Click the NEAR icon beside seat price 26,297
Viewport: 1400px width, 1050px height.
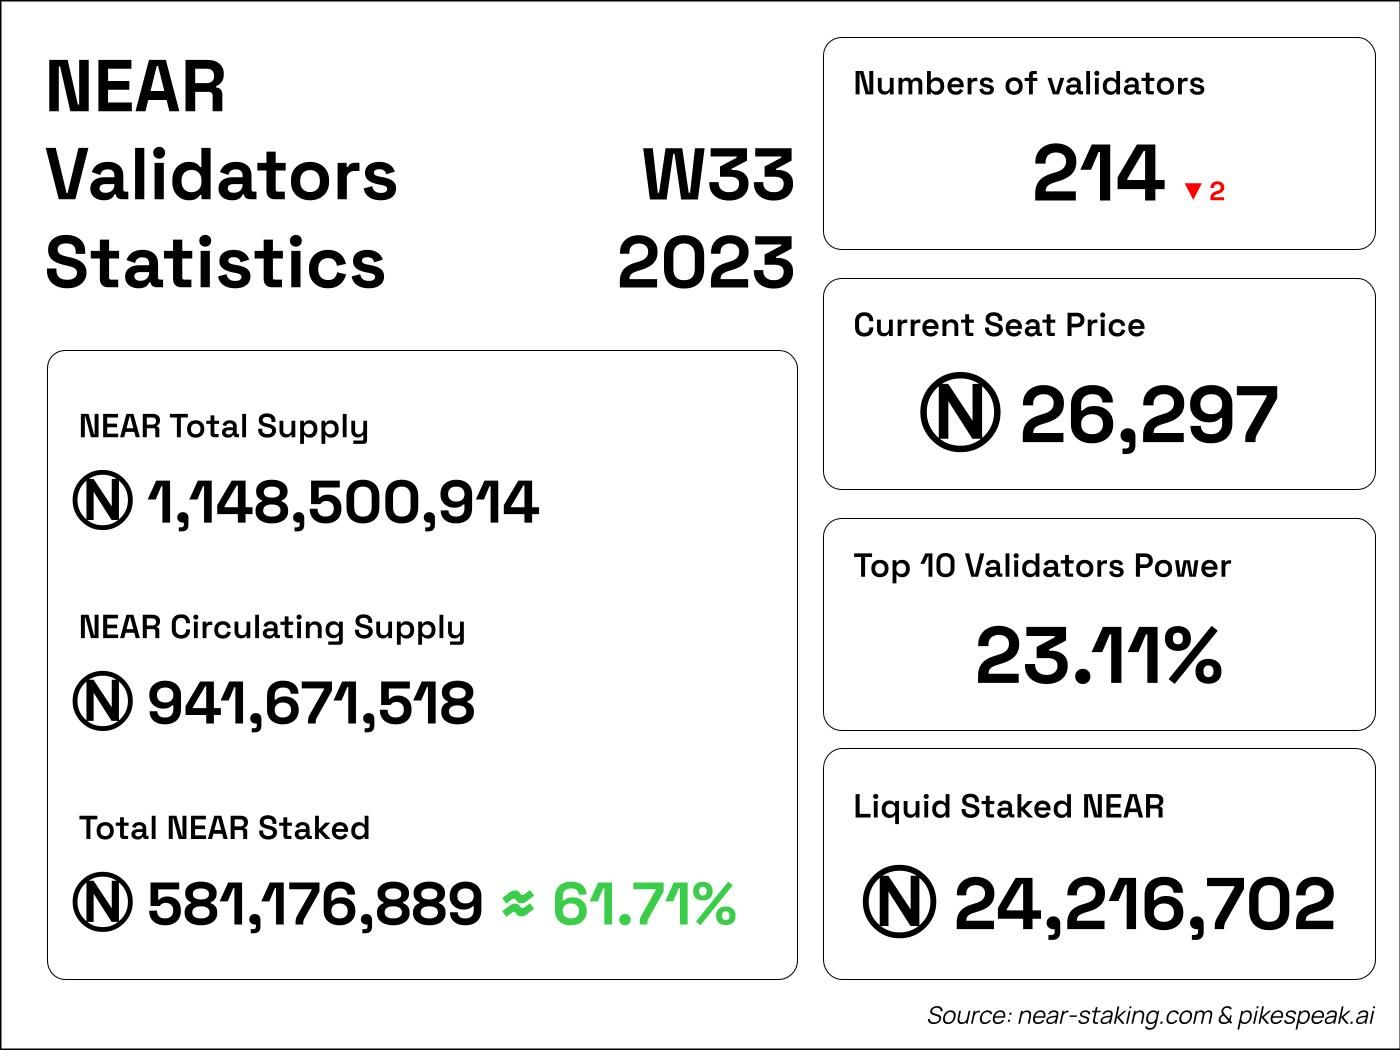[959, 414]
